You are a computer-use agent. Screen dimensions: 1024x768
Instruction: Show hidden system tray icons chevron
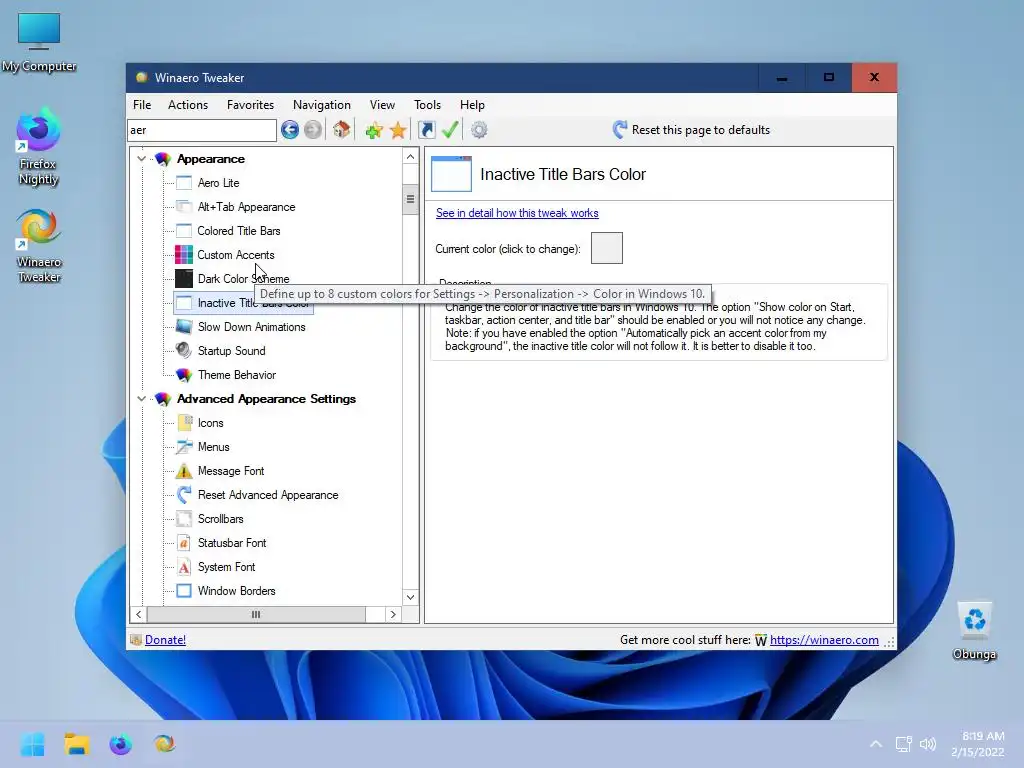pos(876,744)
